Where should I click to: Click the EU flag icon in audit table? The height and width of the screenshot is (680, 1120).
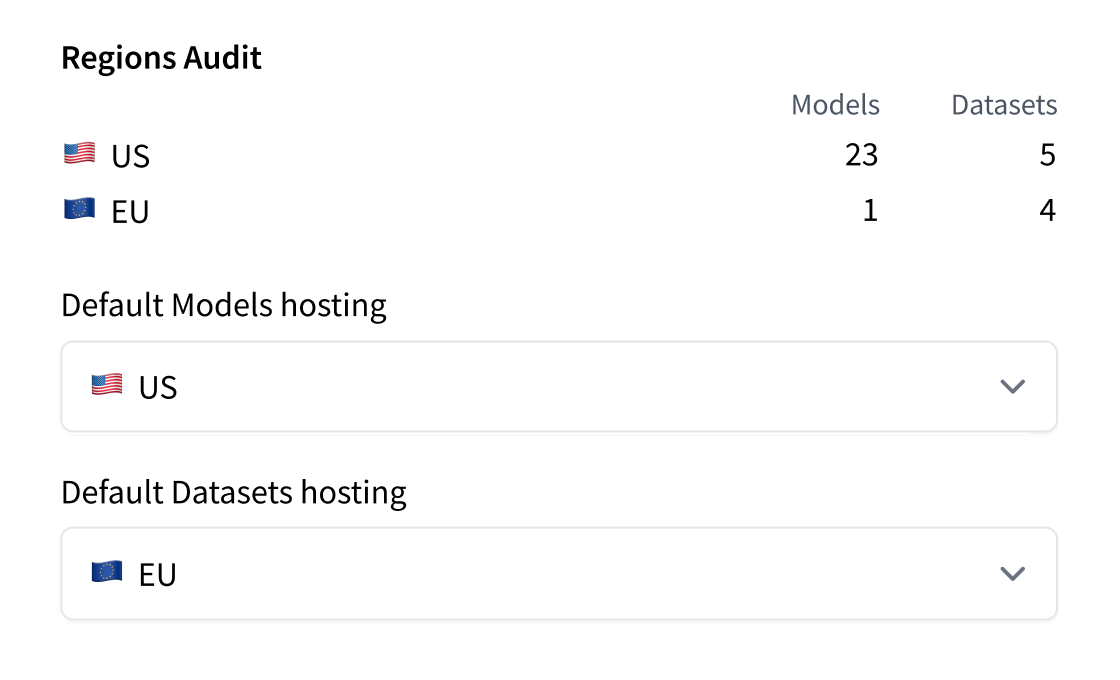point(79,210)
